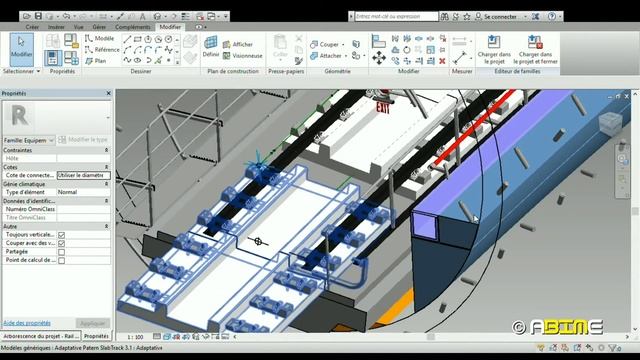Click the red Delete X icon
This screenshot has height=360, width=640.
point(442,61)
